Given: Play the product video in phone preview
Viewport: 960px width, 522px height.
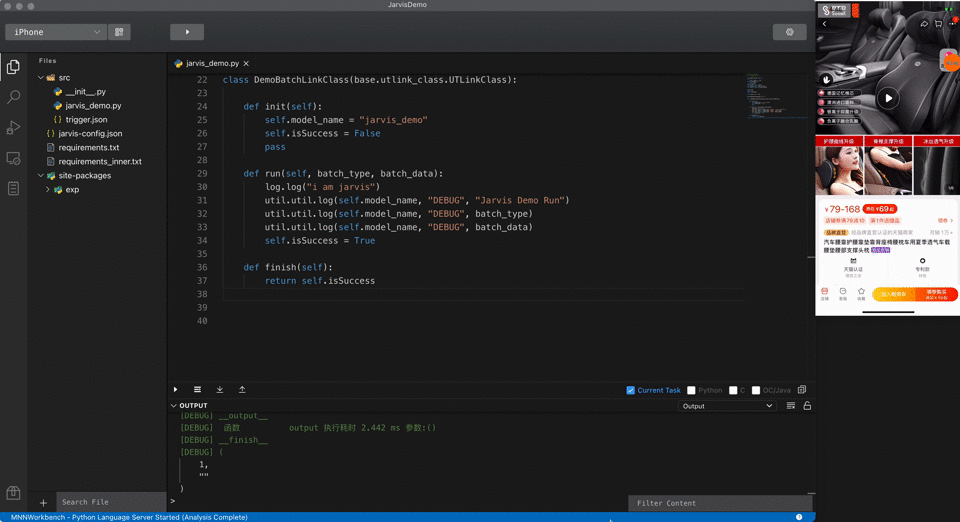Looking at the screenshot, I should point(888,98).
